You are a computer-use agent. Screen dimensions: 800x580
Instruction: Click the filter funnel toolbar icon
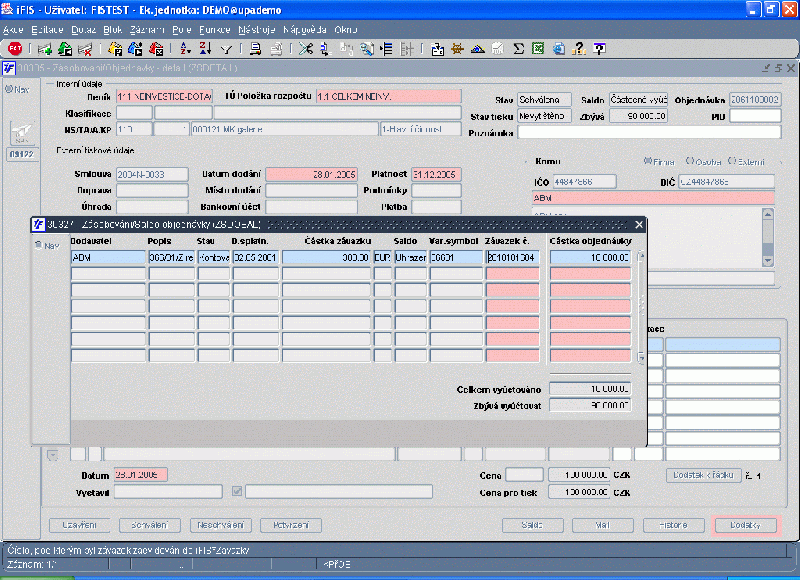(228, 48)
